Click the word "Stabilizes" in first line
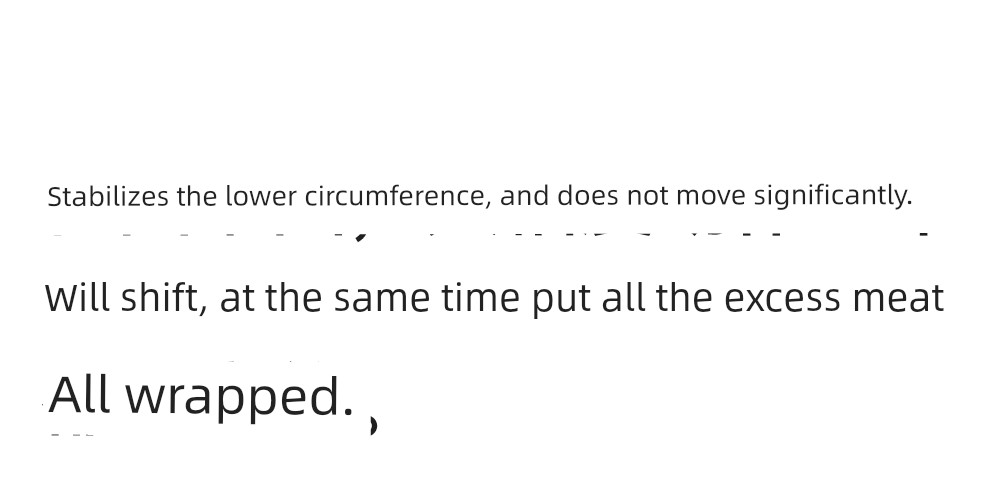This screenshot has width=1000, height=499. pos(108,197)
